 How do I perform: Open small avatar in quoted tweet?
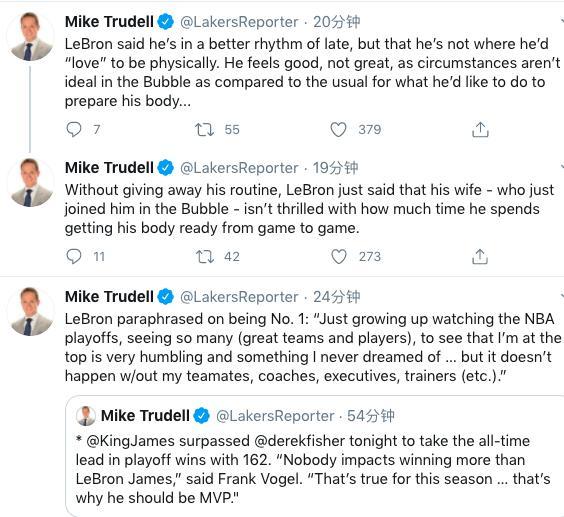coord(86,416)
